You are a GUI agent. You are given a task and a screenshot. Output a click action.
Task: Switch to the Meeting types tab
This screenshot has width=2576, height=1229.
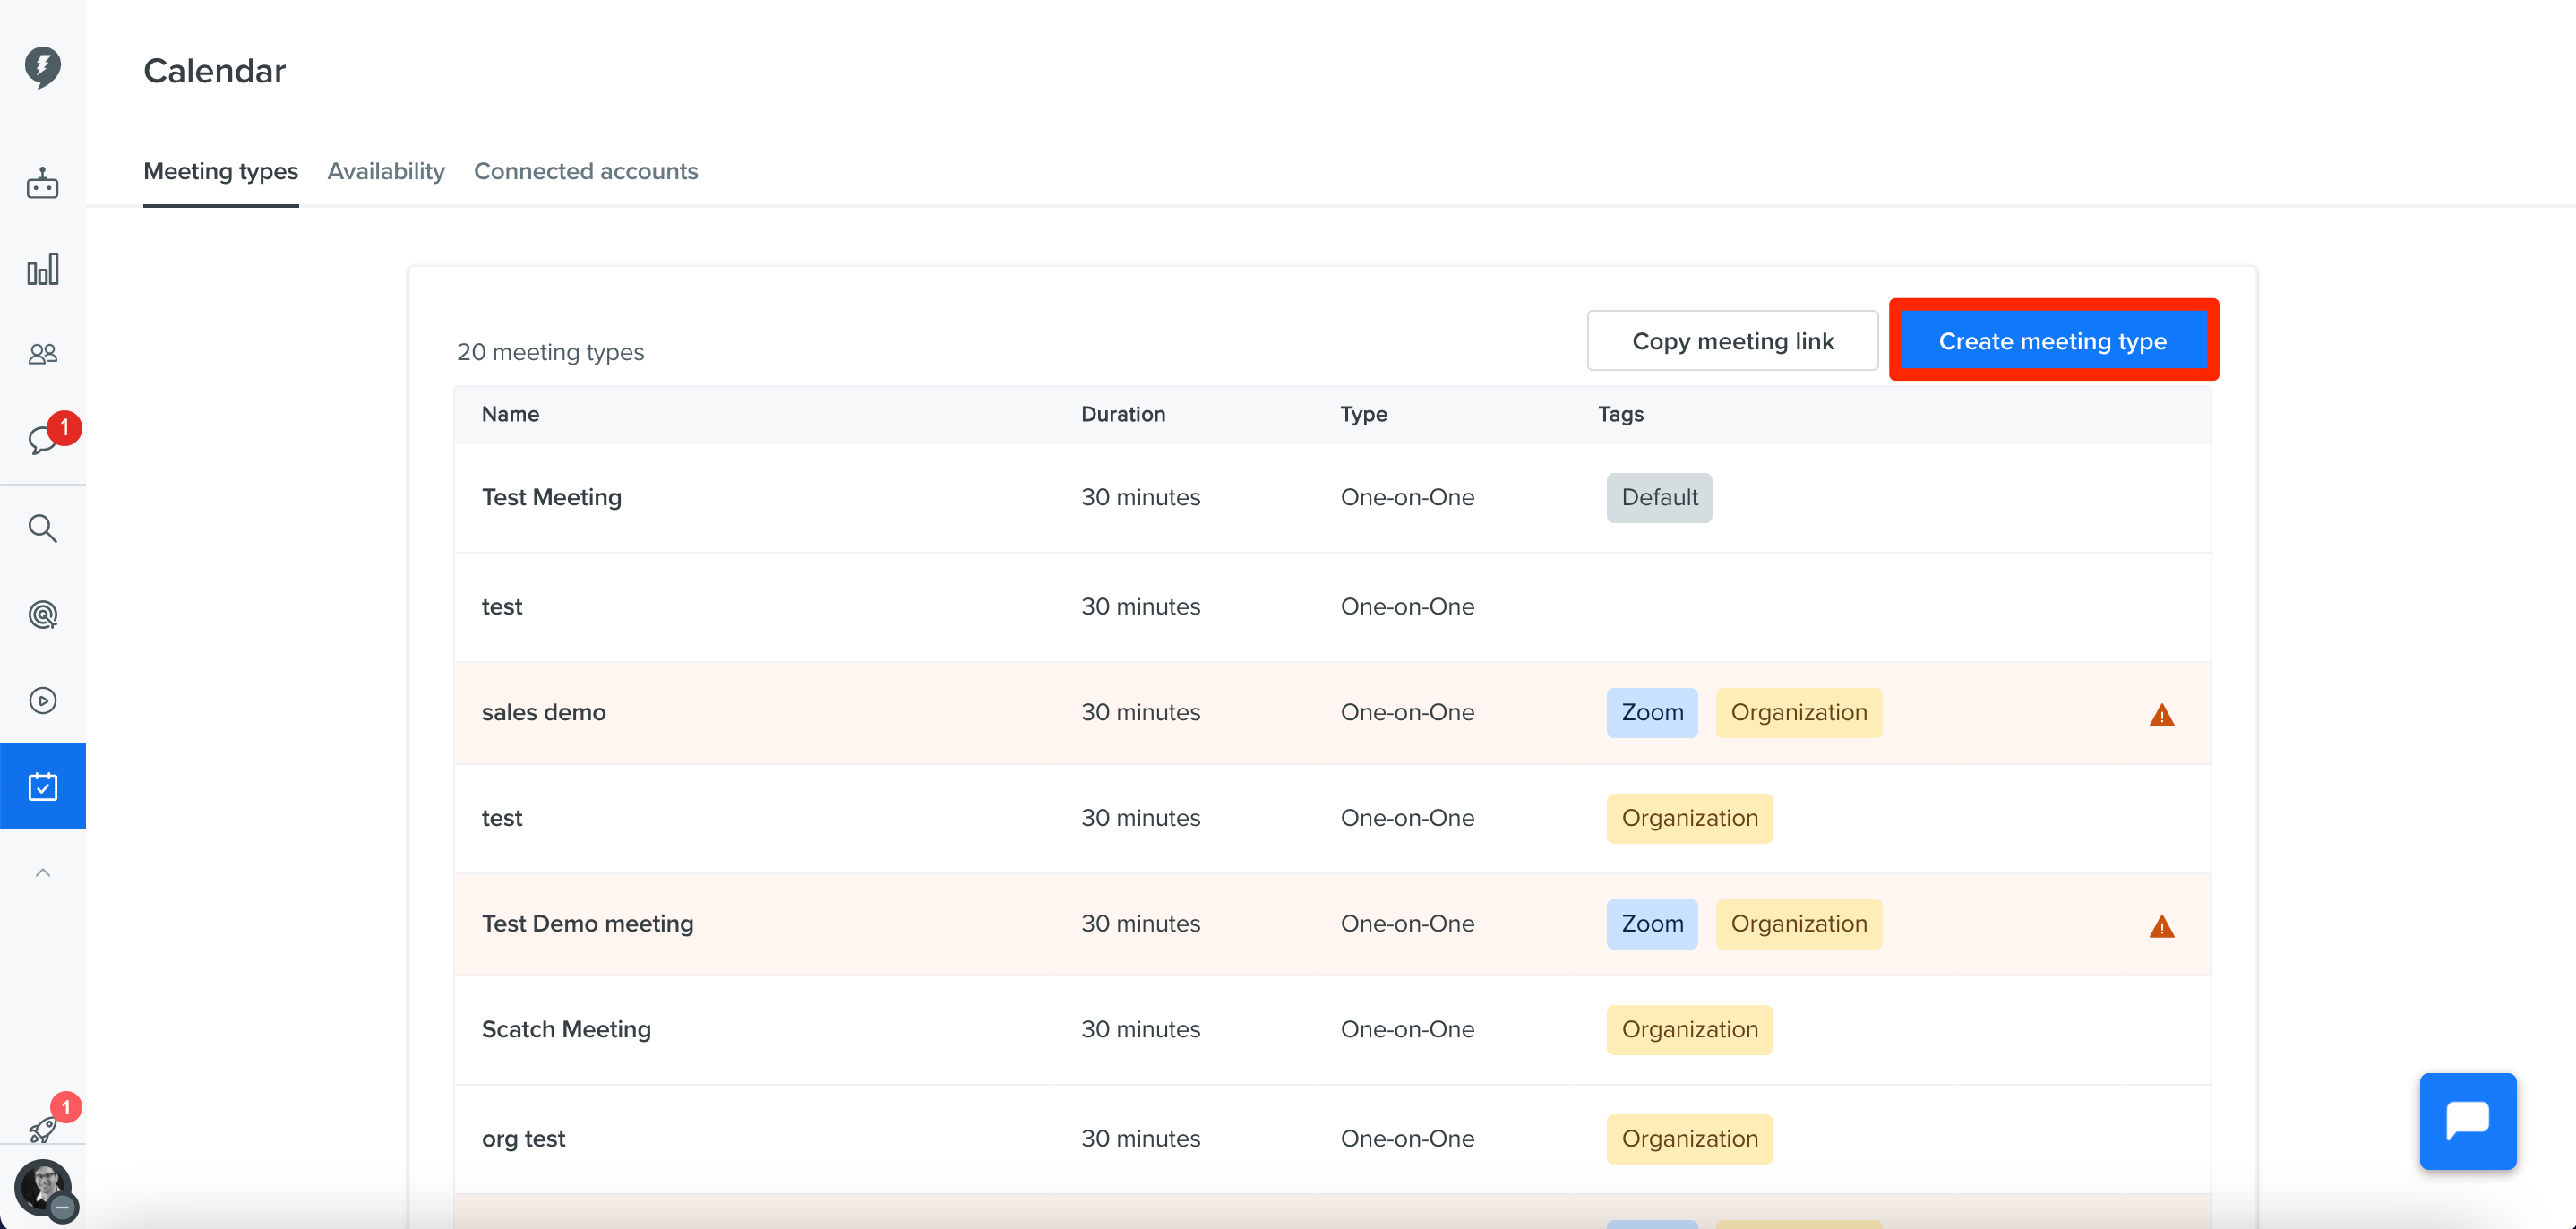click(221, 171)
